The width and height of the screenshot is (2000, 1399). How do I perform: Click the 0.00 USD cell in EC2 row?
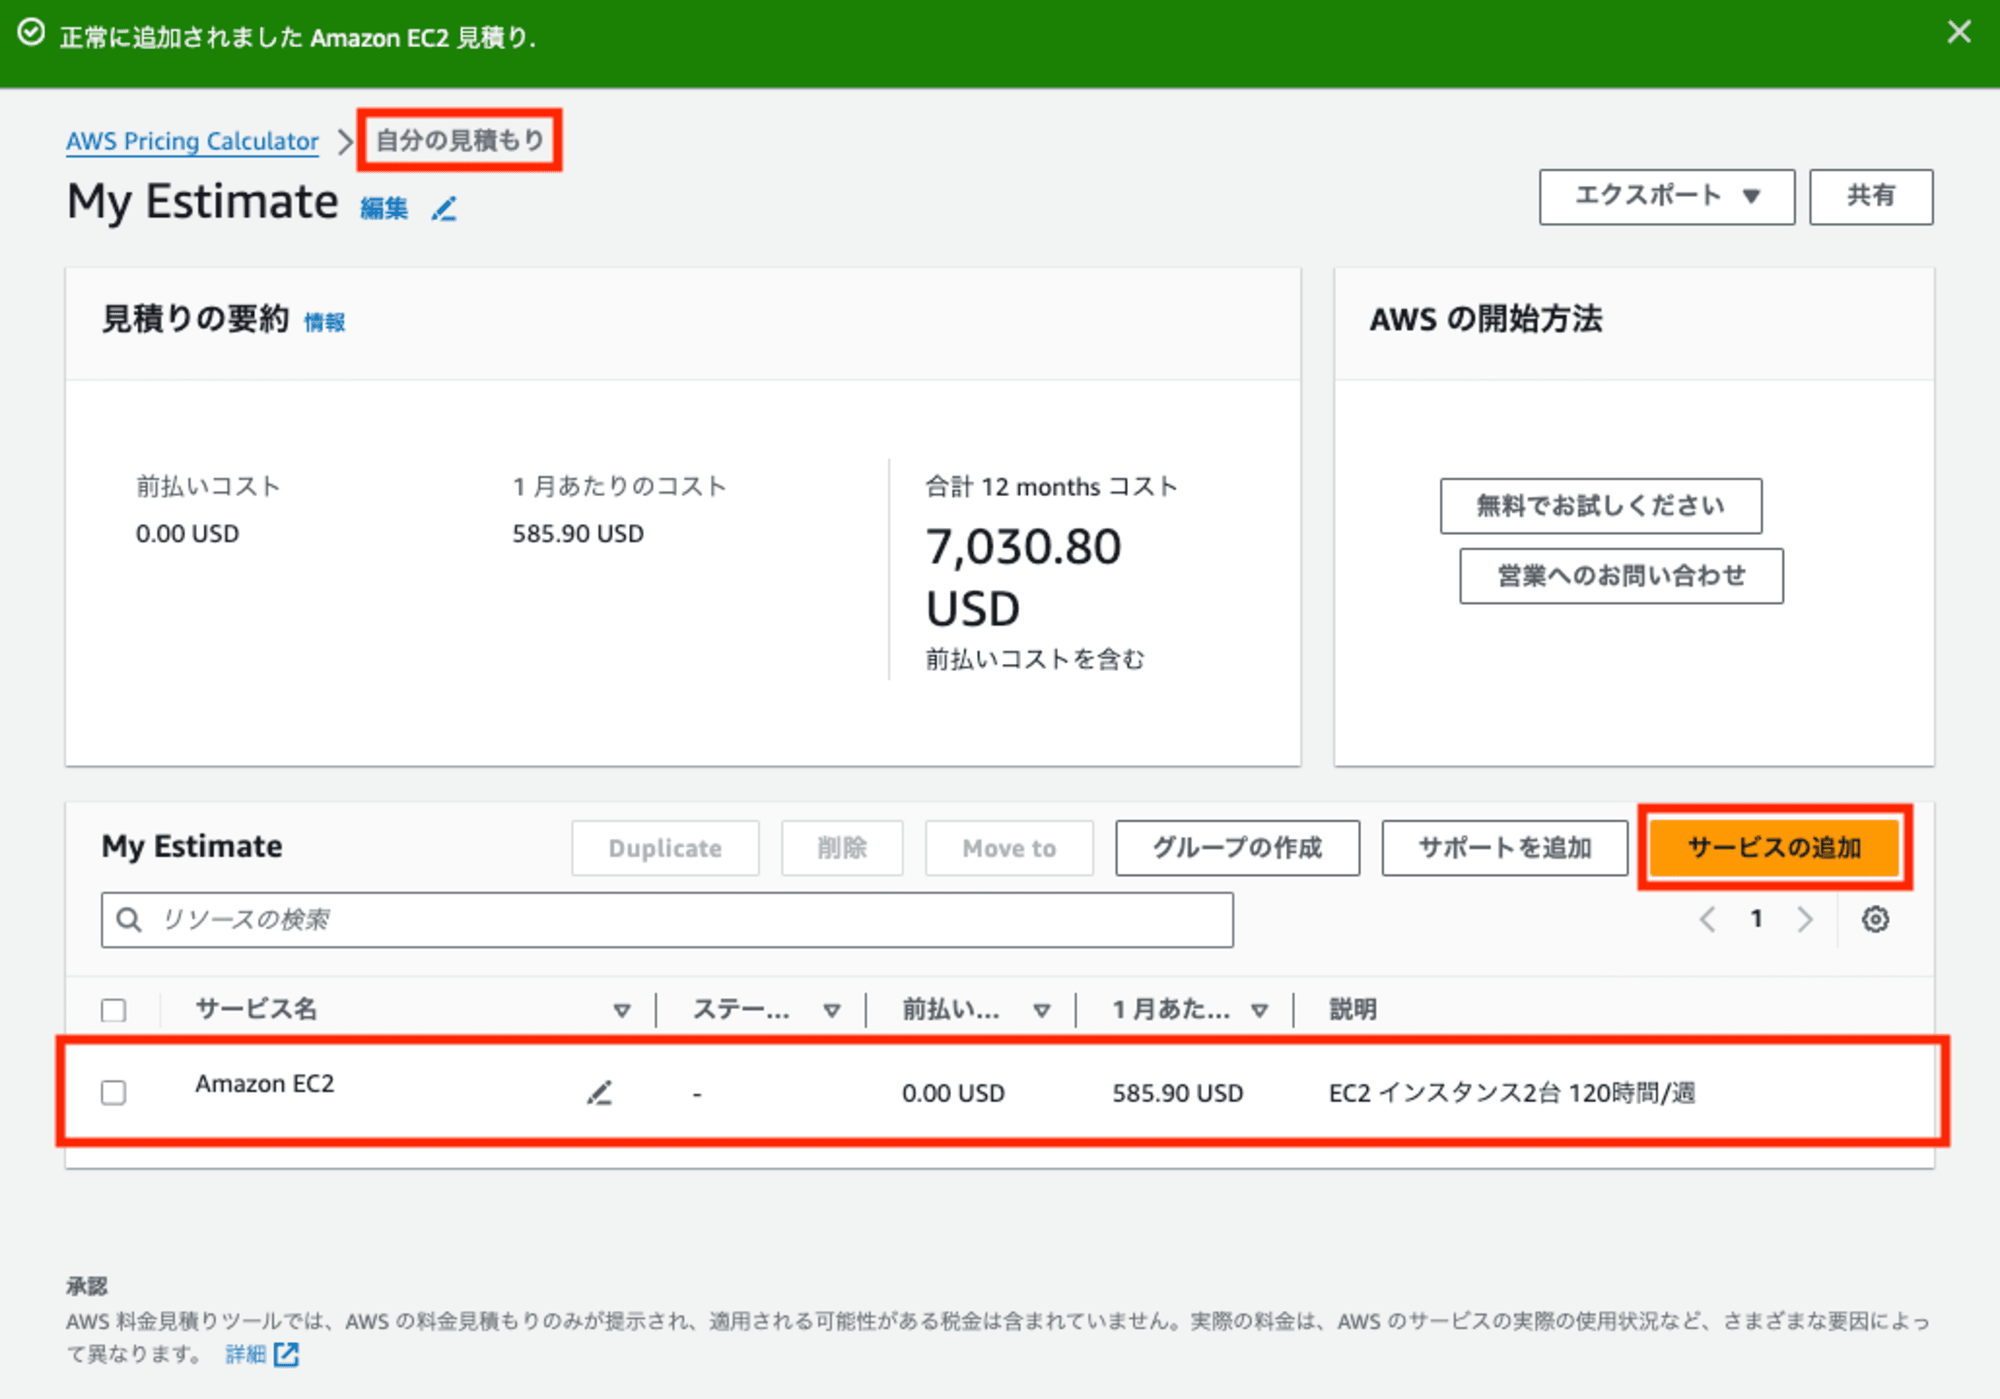click(953, 1093)
